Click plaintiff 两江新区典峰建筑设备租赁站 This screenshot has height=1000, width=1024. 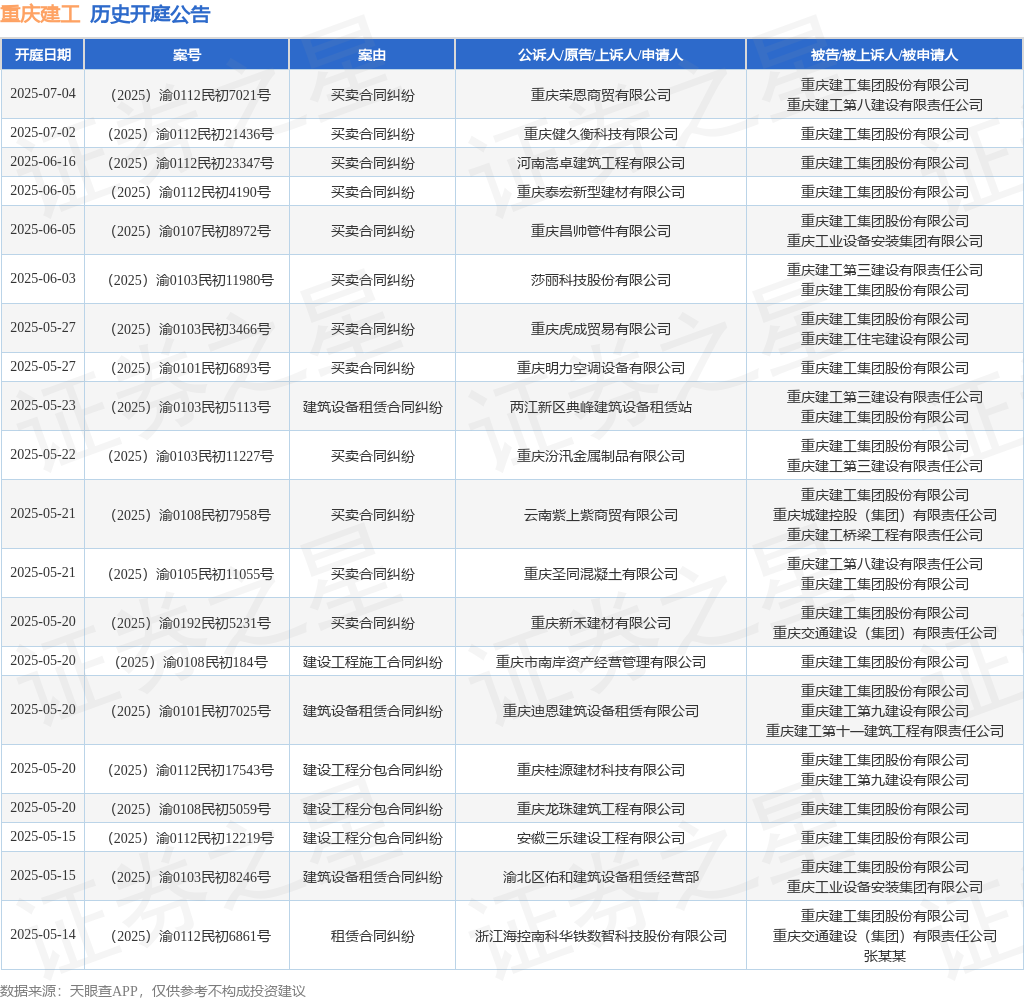click(x=601, y=408)
